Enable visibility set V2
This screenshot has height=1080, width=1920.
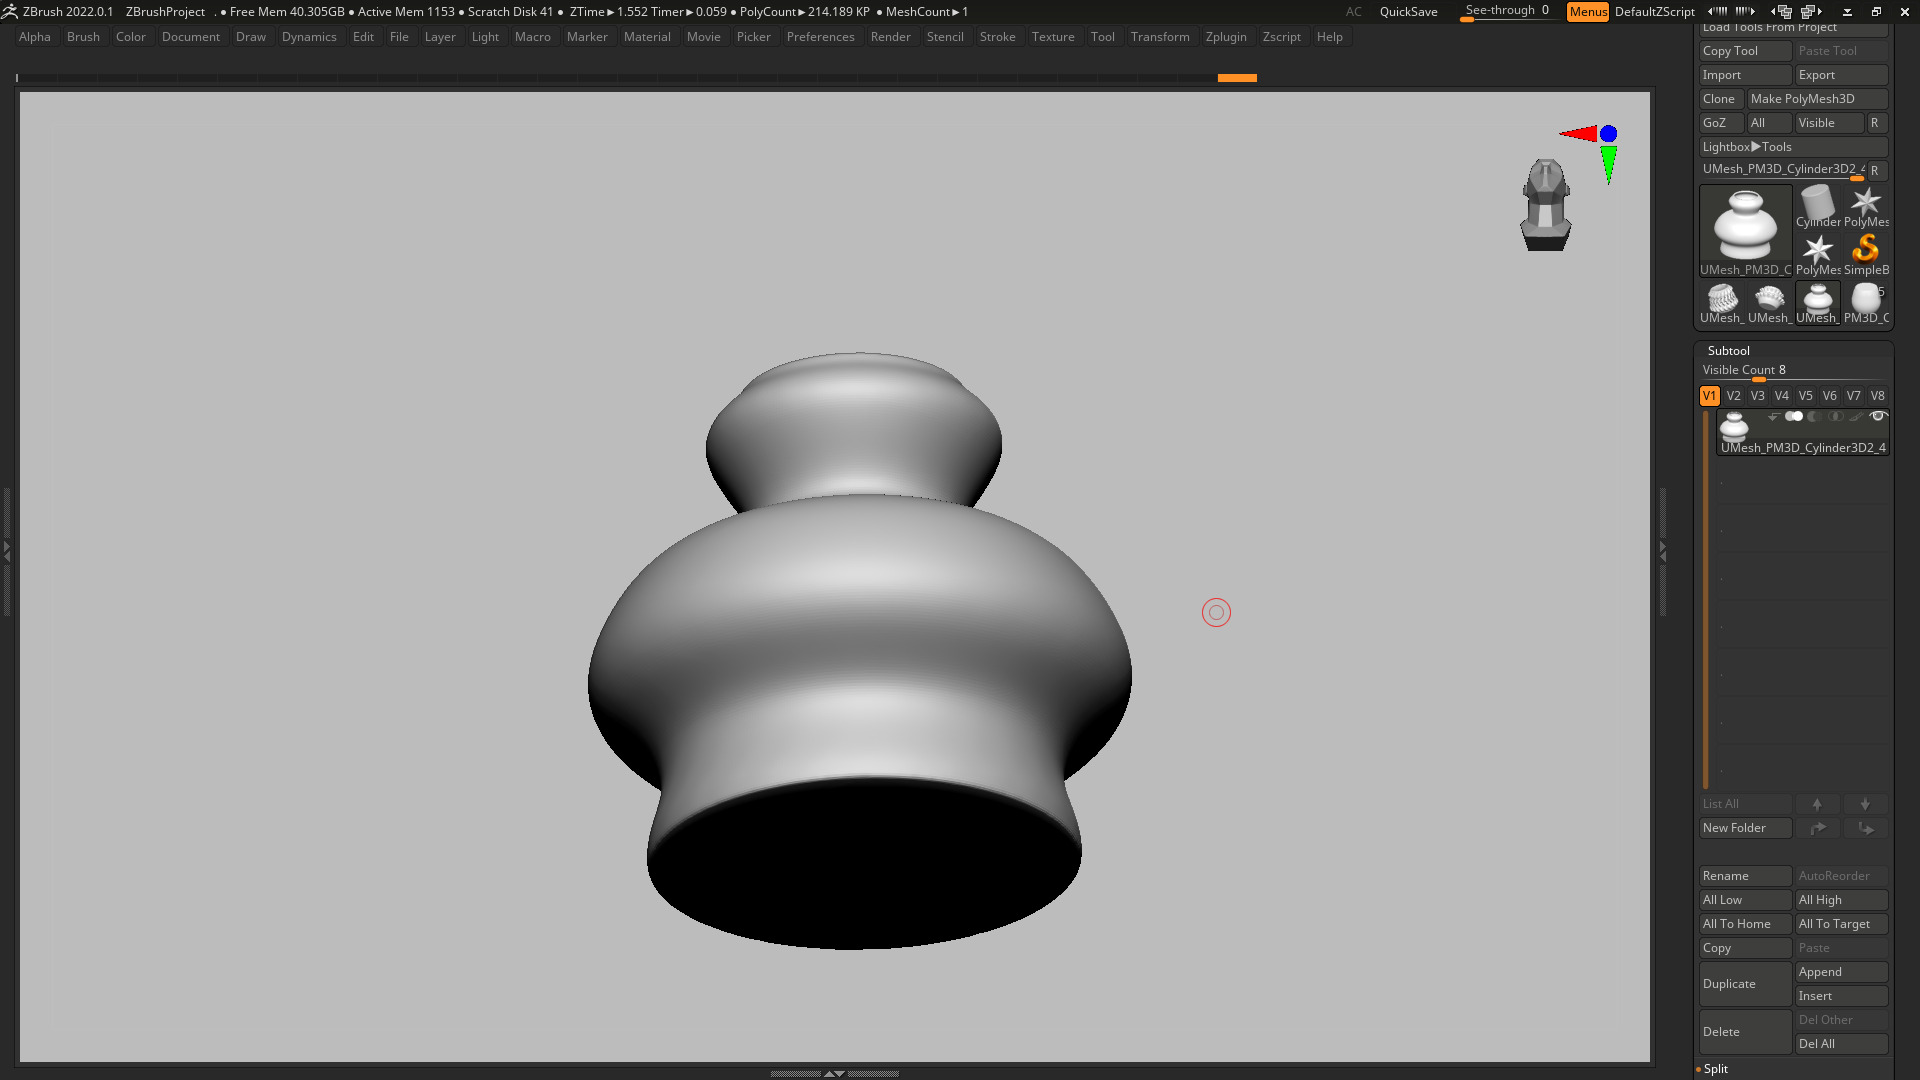(1733, 396)
